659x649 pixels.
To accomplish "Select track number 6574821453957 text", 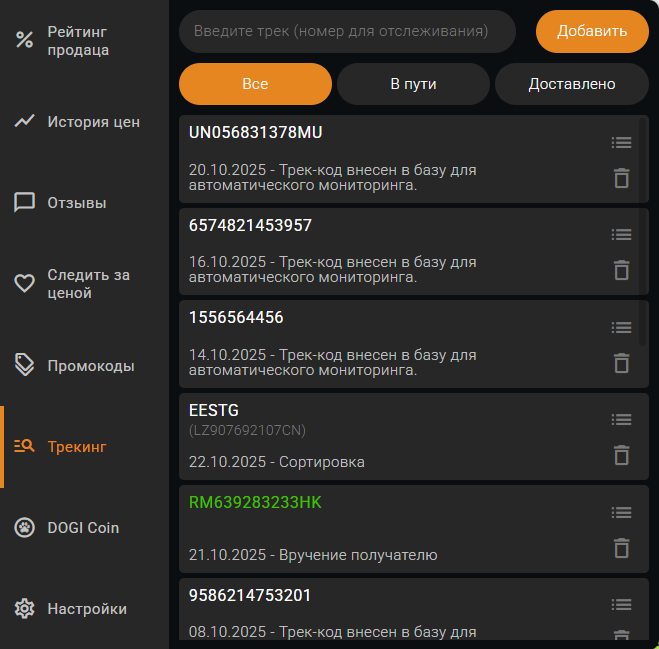I will point(250,225).
